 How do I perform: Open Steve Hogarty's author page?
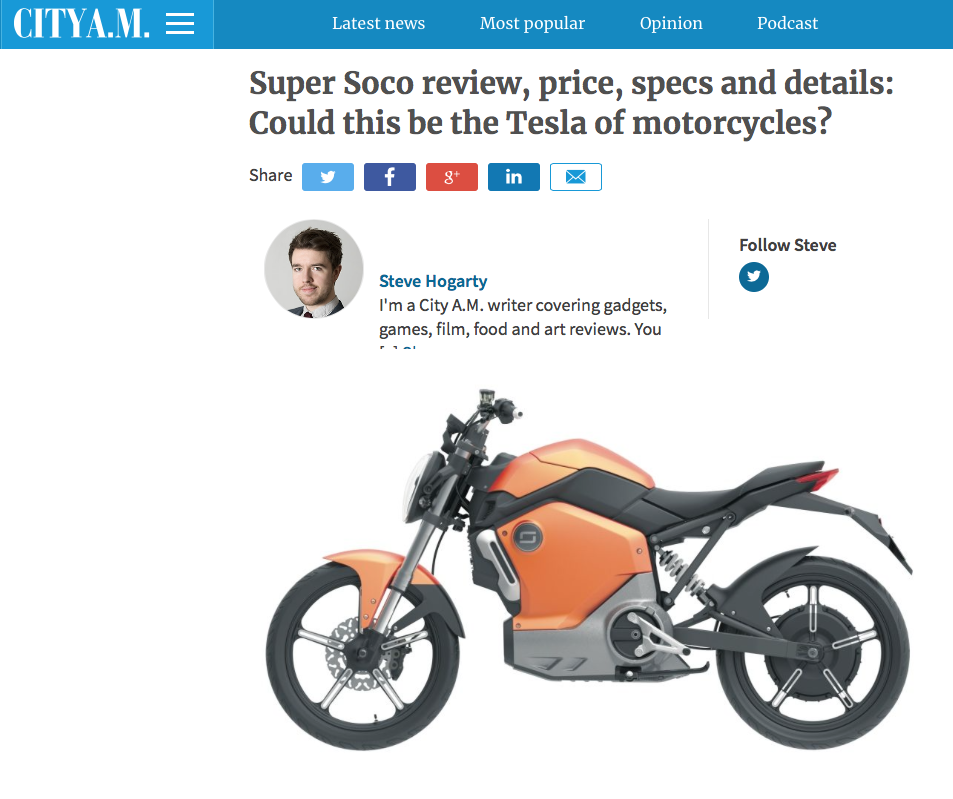(x=433, y=281)
